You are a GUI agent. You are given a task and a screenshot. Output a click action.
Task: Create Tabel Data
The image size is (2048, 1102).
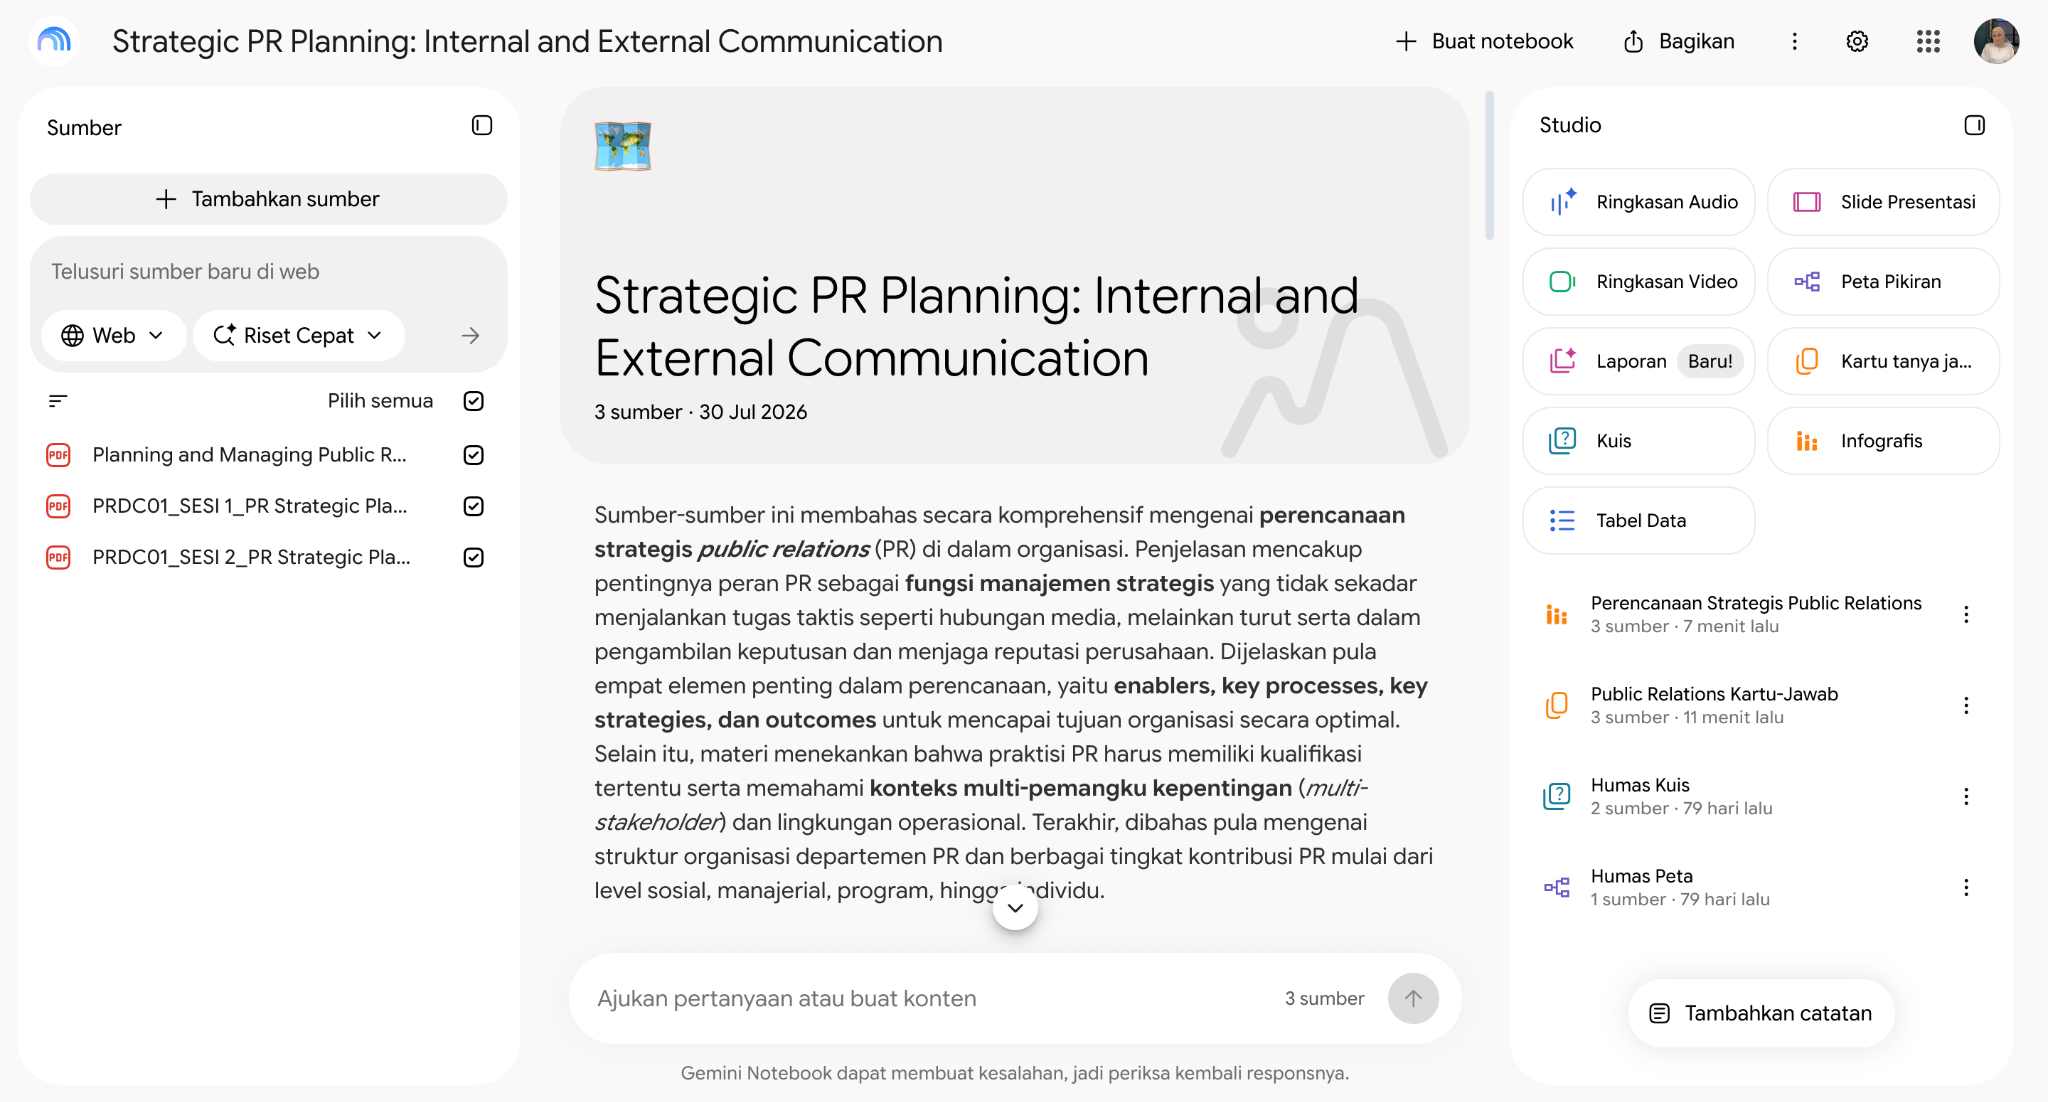point(1638,520)
